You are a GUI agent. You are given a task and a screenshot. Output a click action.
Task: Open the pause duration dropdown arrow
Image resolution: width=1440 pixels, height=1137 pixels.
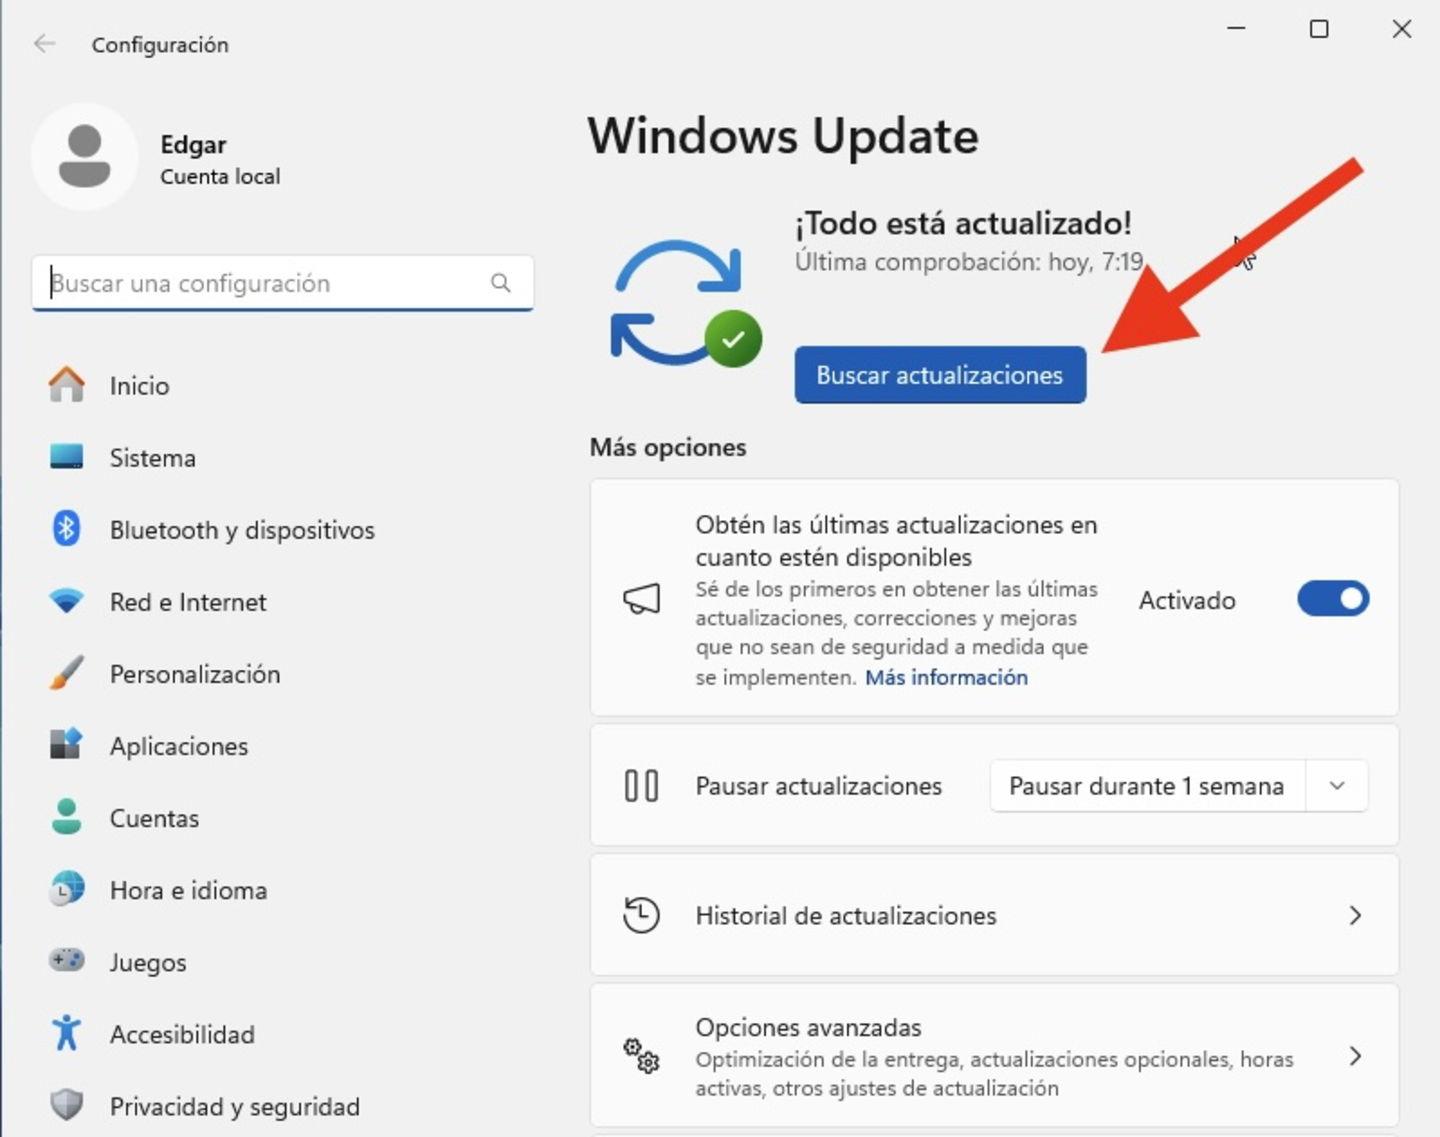click(1337, 786)
